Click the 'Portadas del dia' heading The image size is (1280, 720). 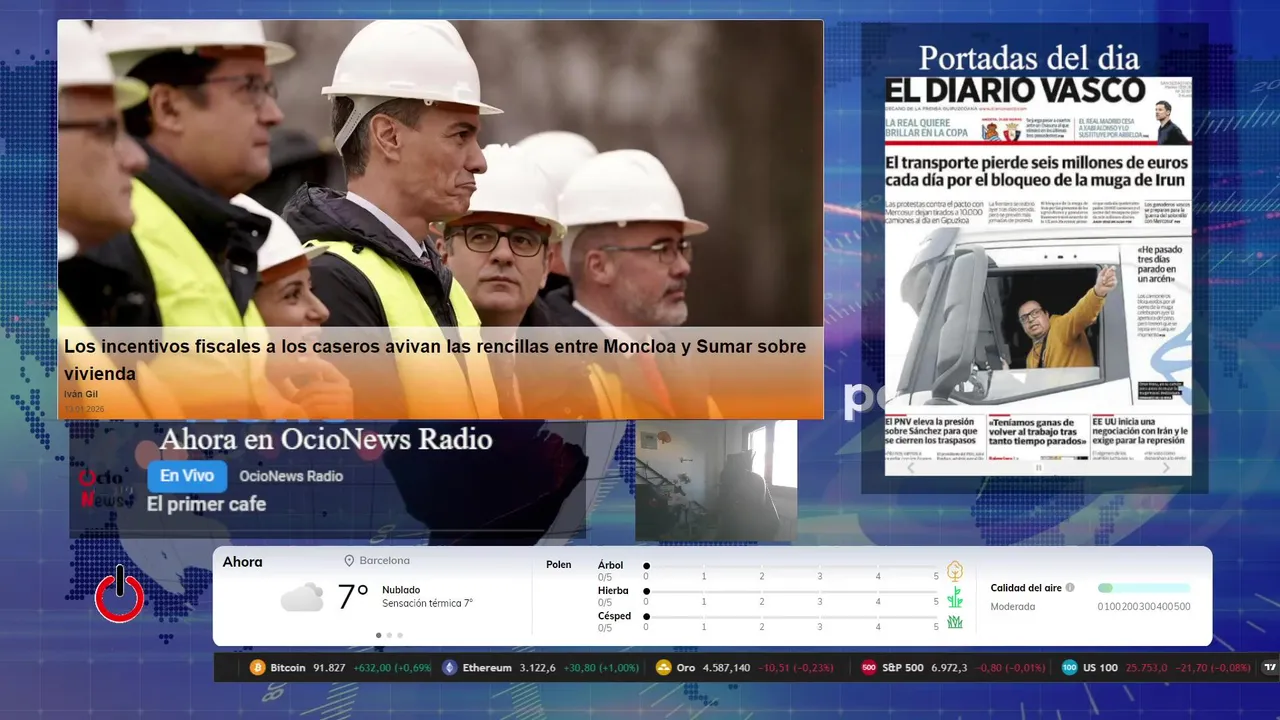pyautogui.click(x=1029, y=57)
